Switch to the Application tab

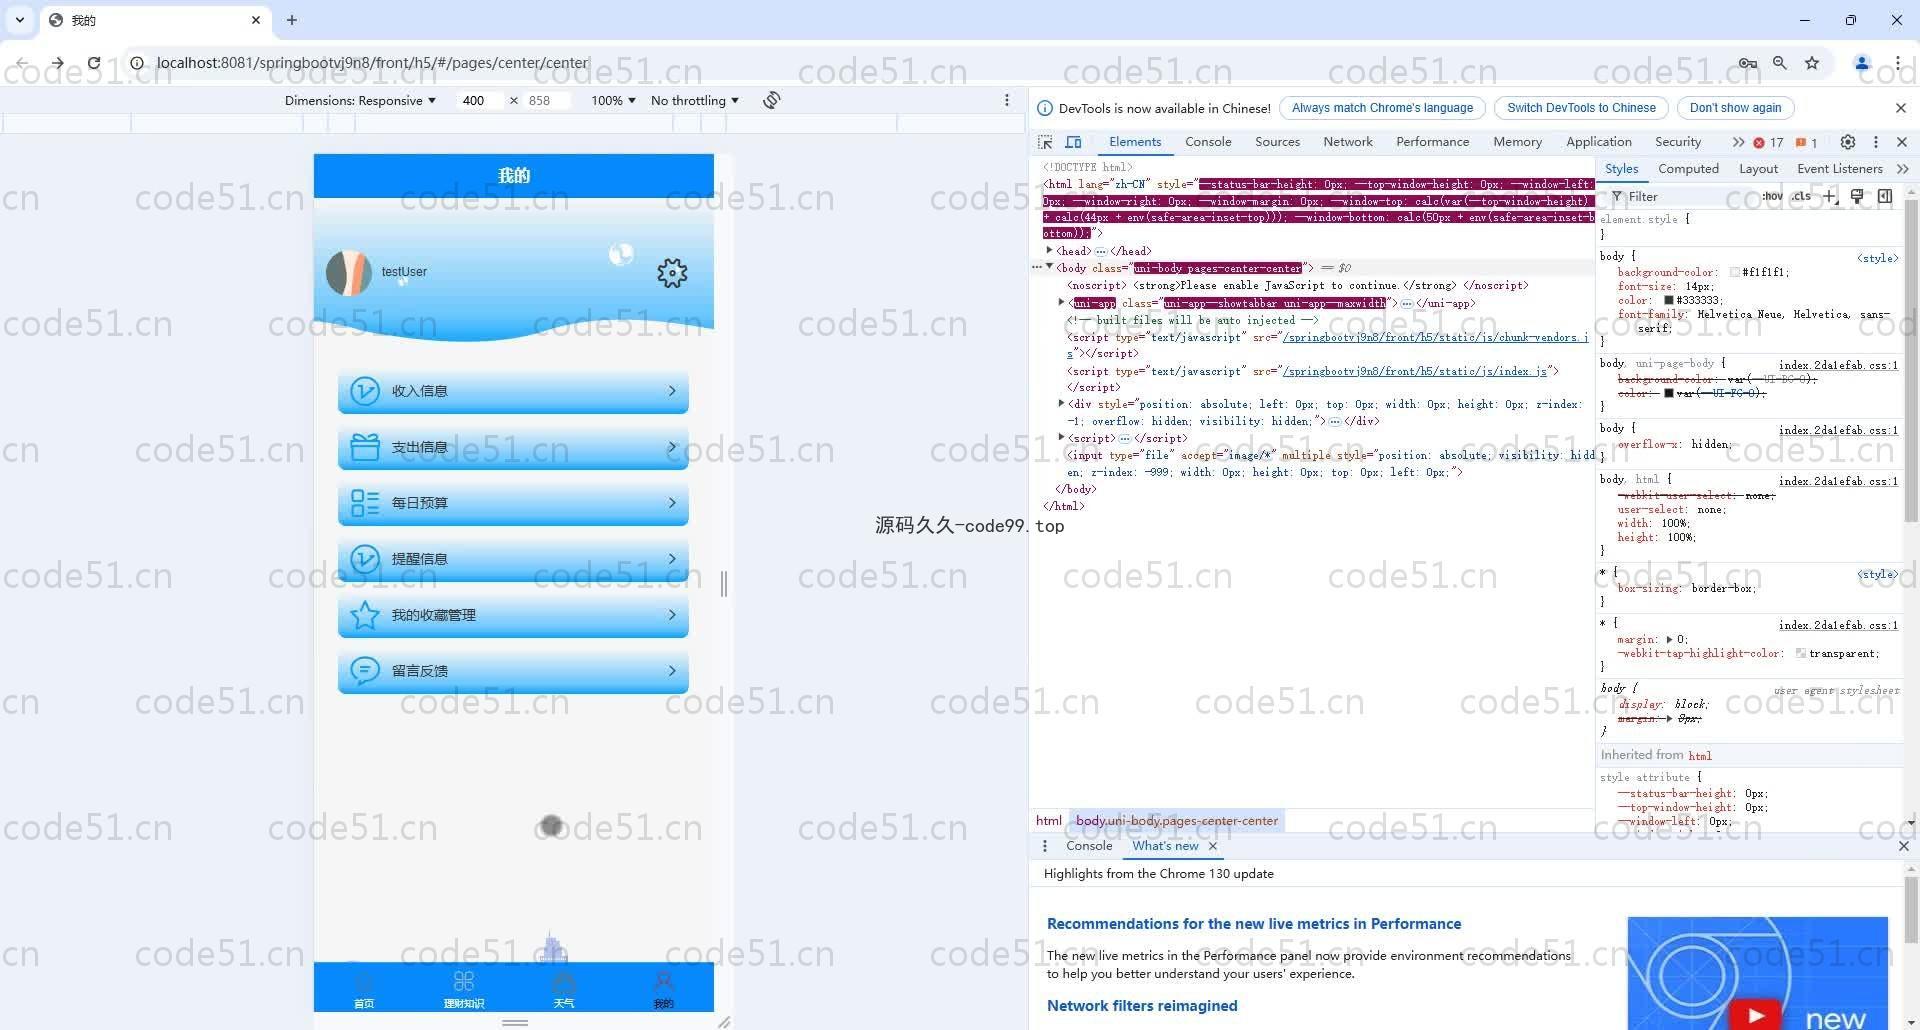point(1599,142)
